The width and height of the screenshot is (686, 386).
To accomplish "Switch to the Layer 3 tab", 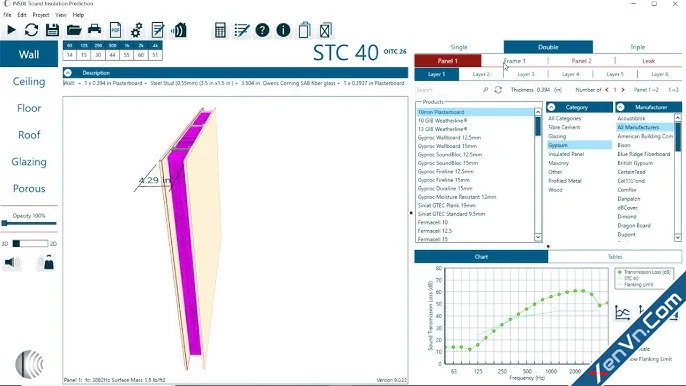I will tap(526, 74).
